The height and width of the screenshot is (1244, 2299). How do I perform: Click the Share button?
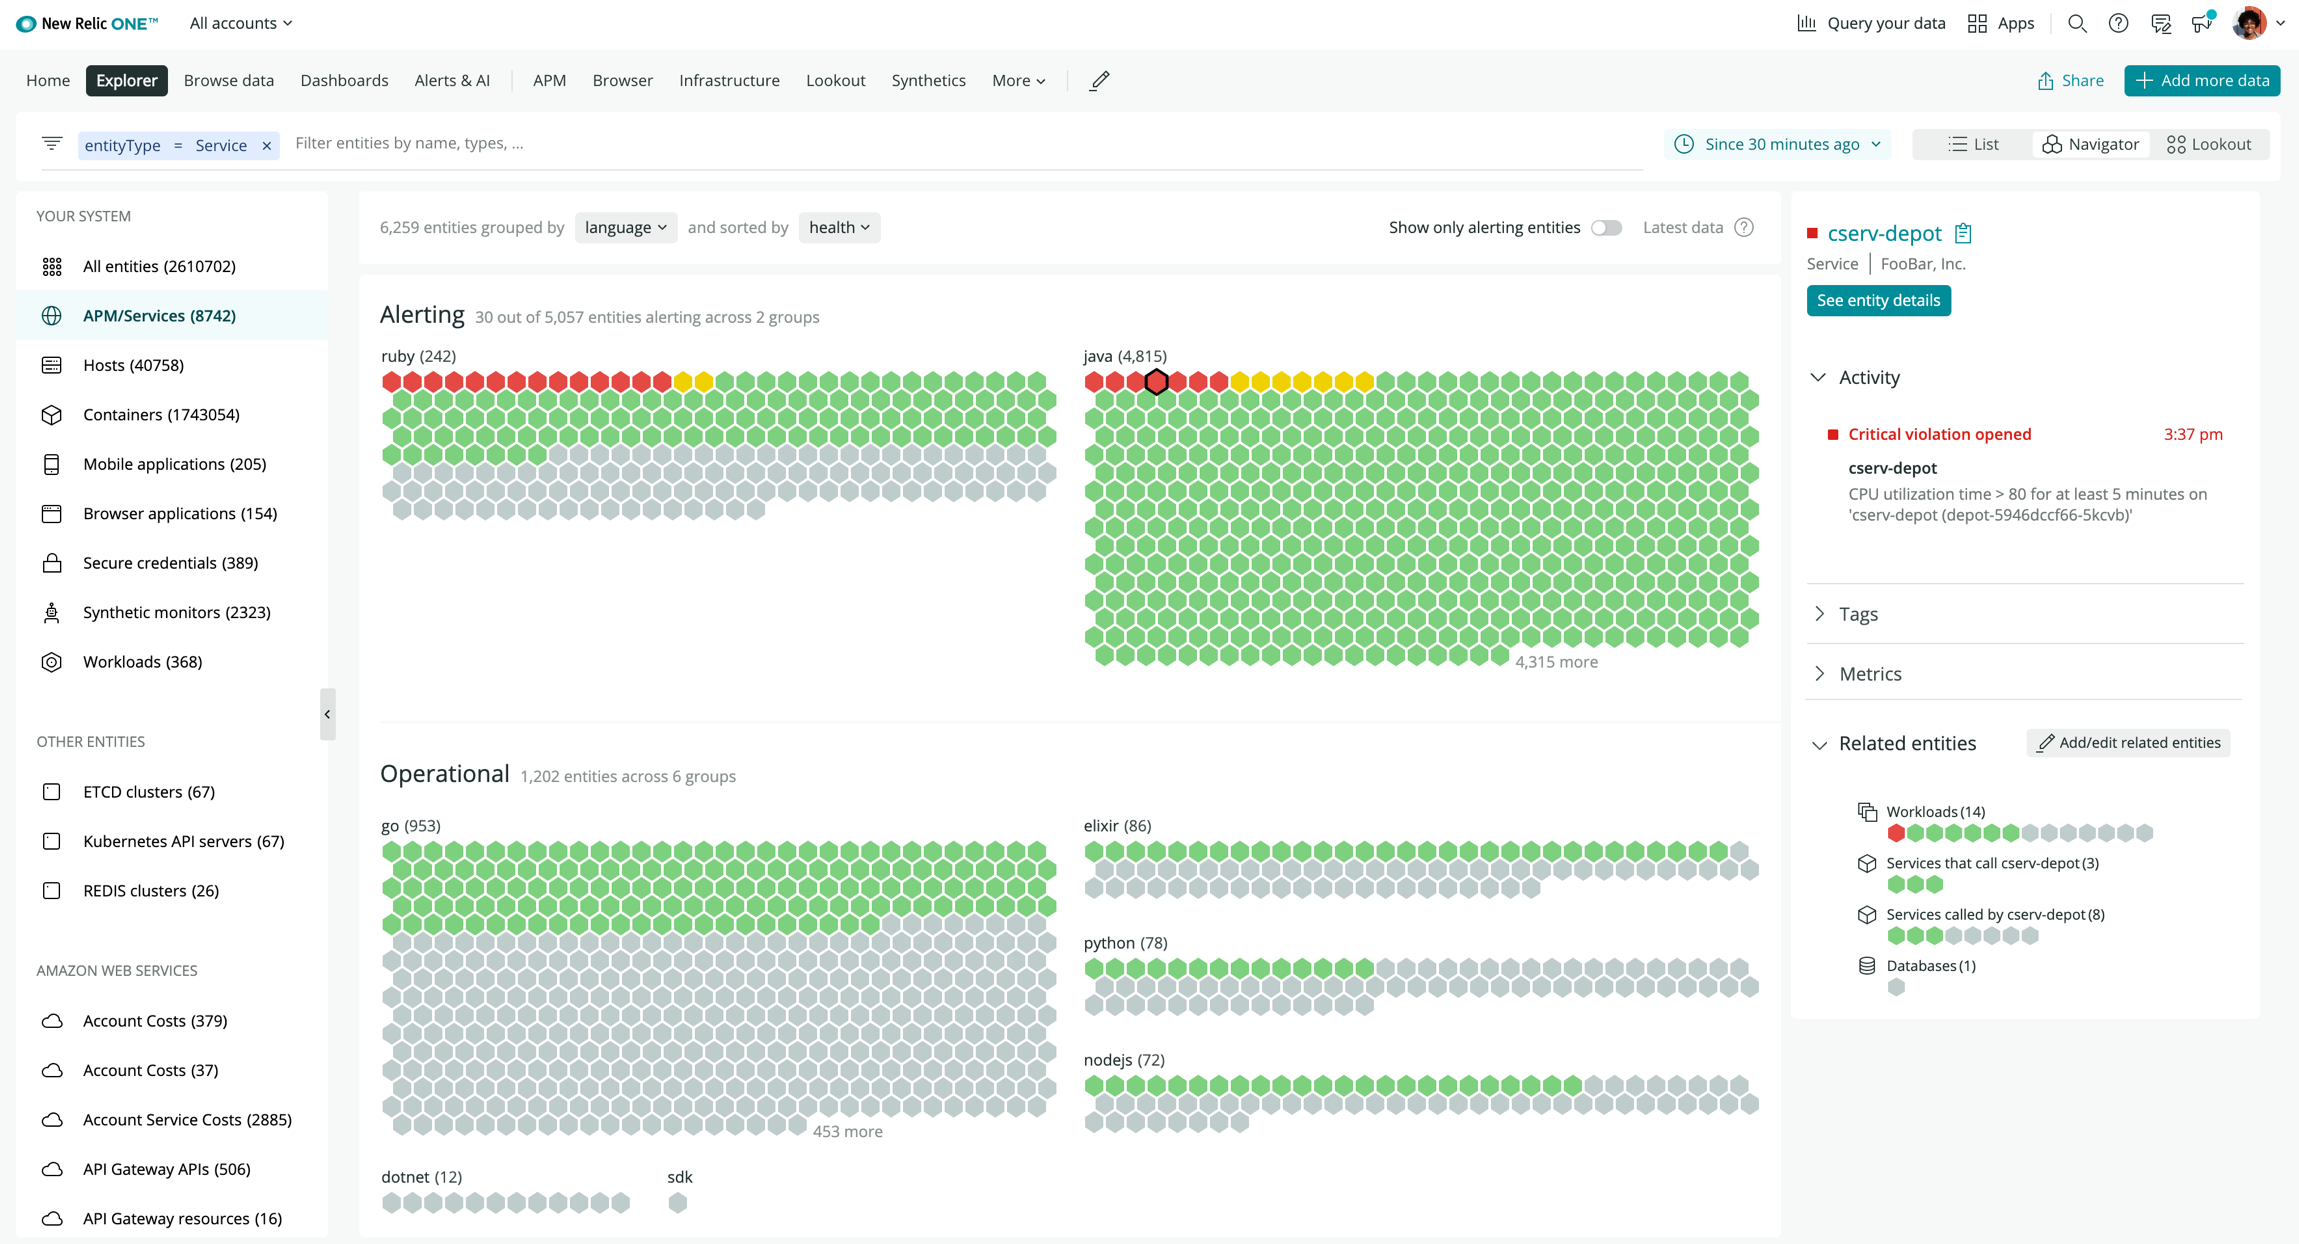point(2070,80)
